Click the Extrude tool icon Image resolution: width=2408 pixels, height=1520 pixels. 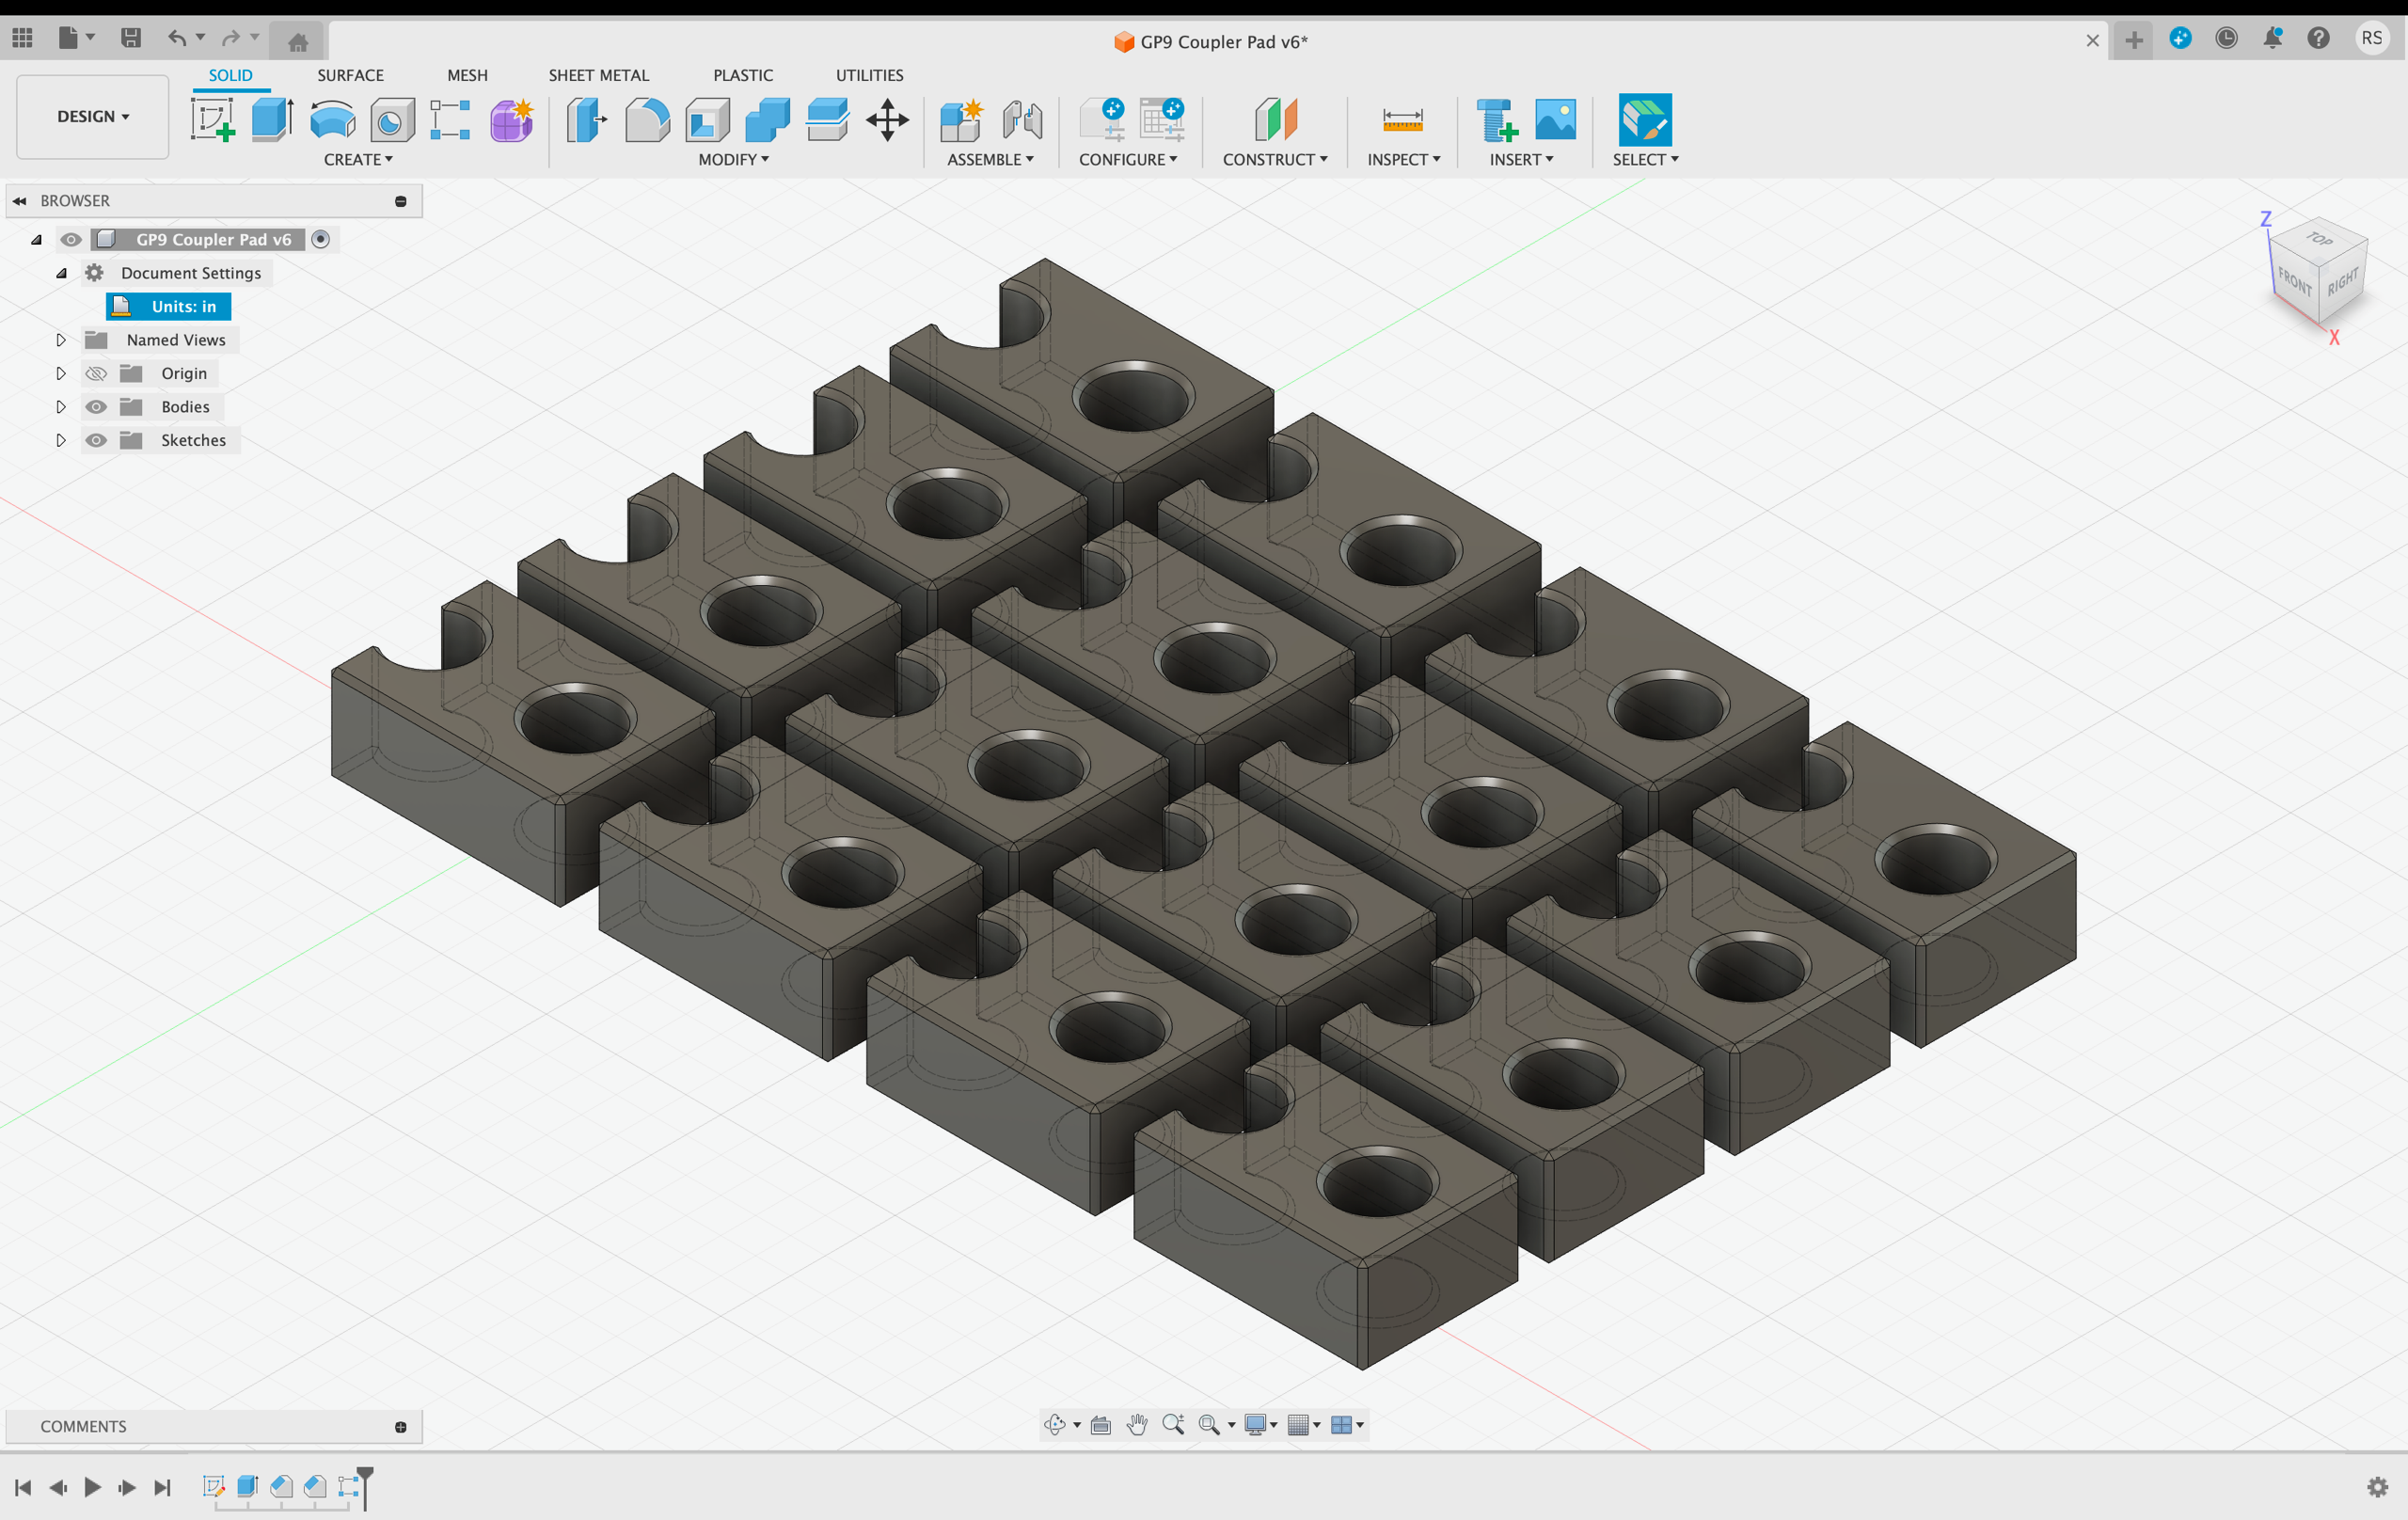271,120
